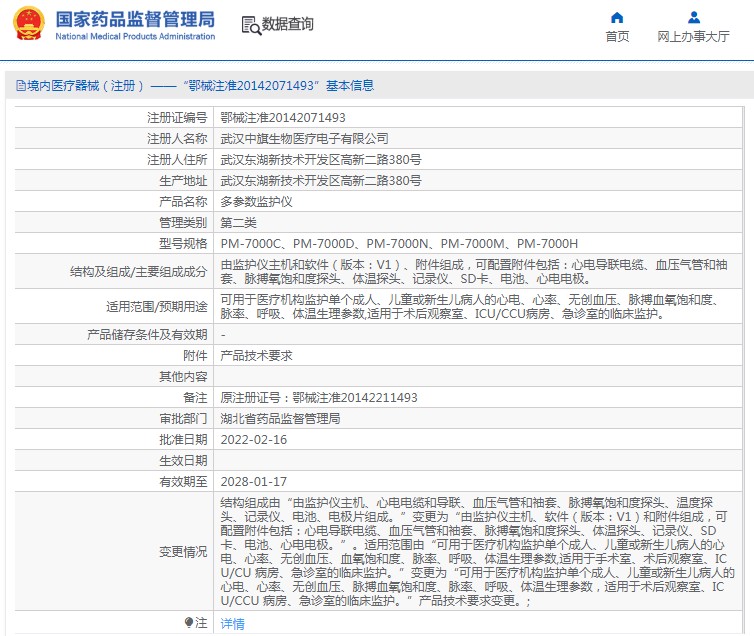Go to 首页 home page link
This screenshot has width=754, height=636.
click(x=617, y=37)
